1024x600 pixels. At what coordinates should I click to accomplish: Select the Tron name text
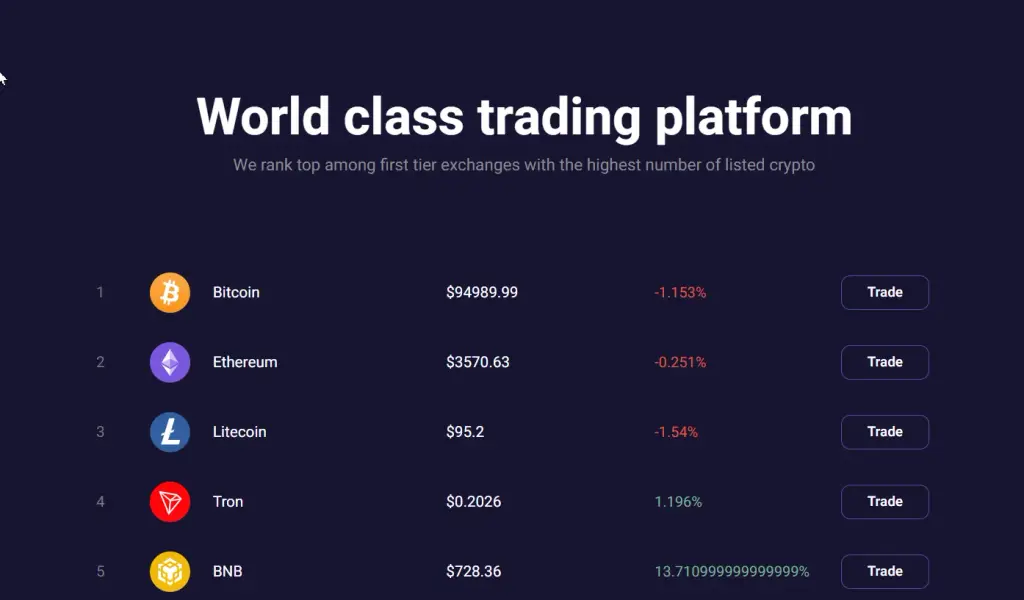(227, 501)
